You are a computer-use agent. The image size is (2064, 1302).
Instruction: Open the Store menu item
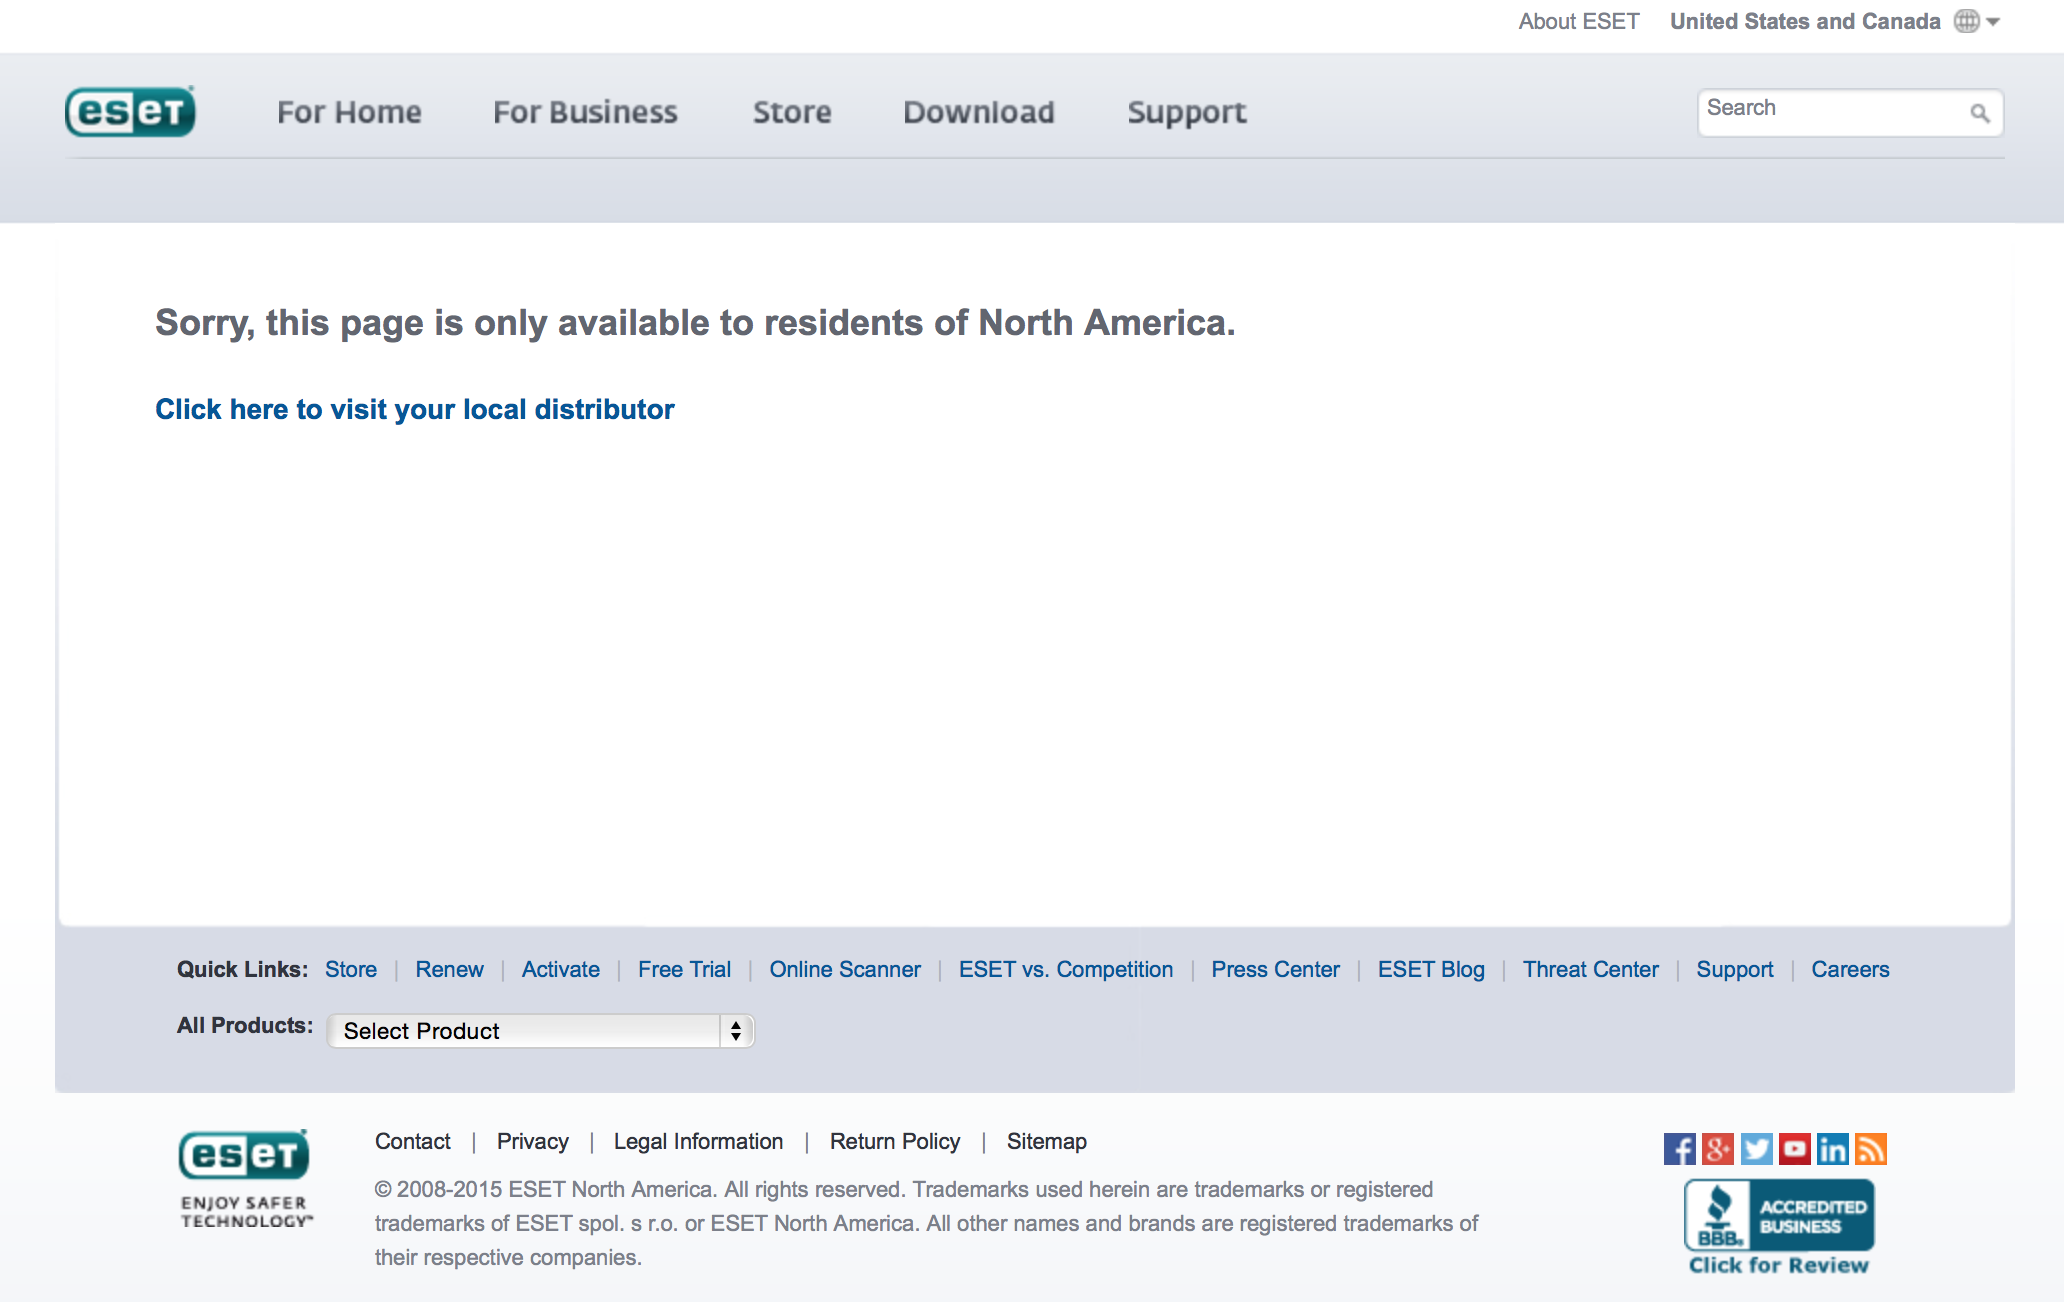point(792,112)
